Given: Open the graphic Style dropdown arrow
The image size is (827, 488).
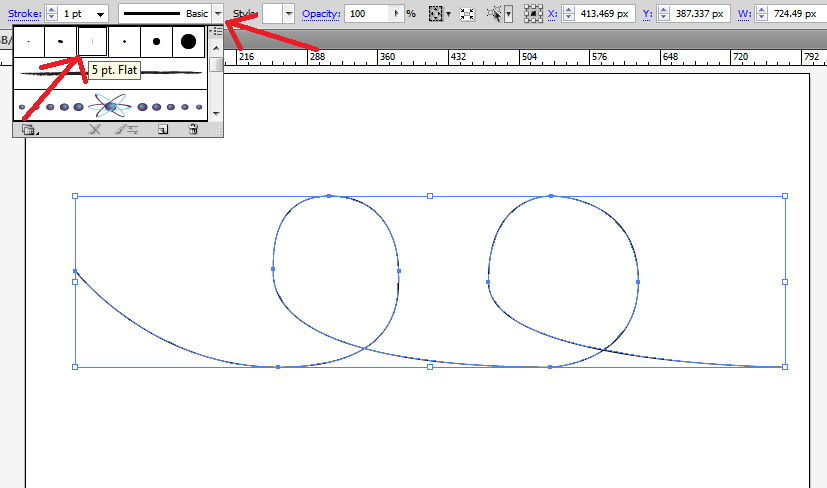Looking at the screenshot, I should (x=289, y=14).
